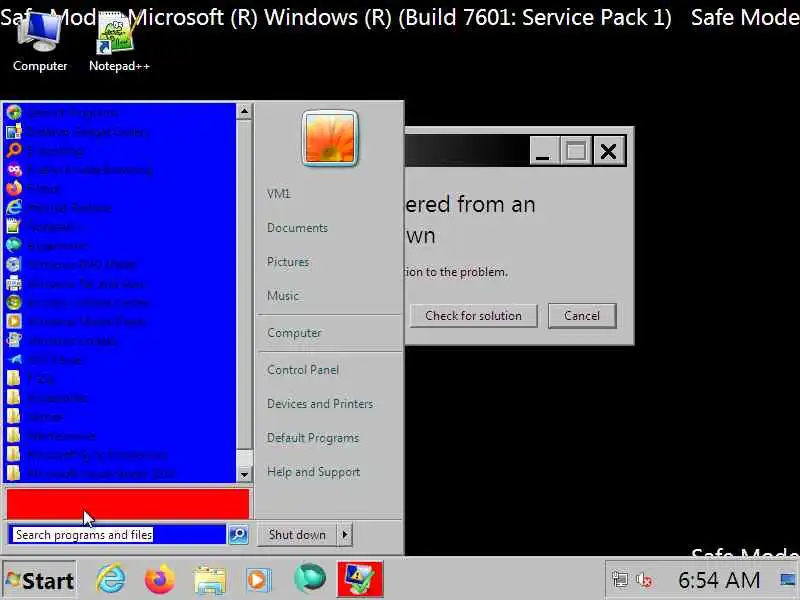Open the Notepad++ desktop shortcut
Image resolution: width=800 pixels, height=600 pixels.
(119, 42)
